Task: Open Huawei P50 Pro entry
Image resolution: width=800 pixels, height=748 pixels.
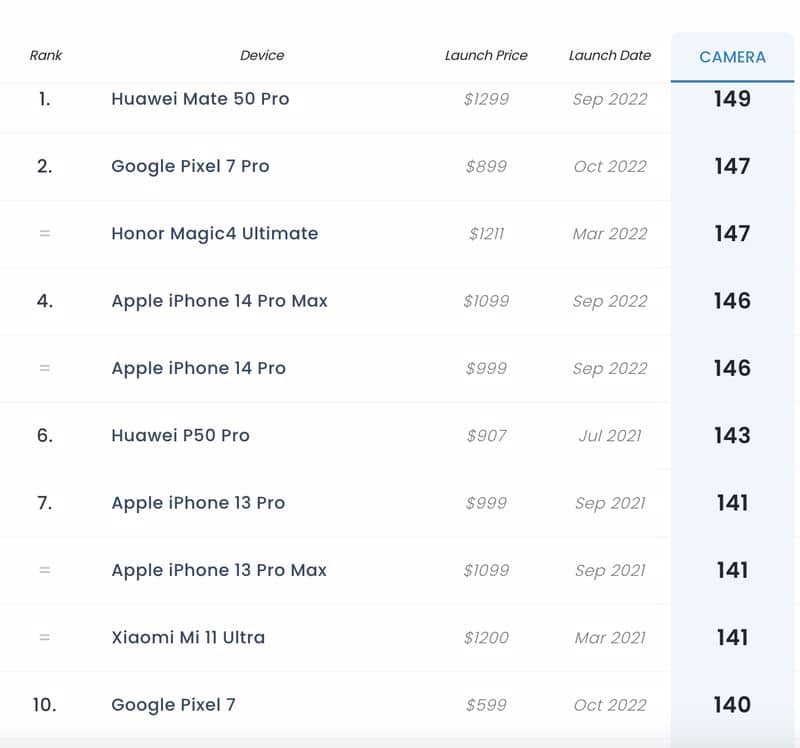Action: [x=181, y=435]
